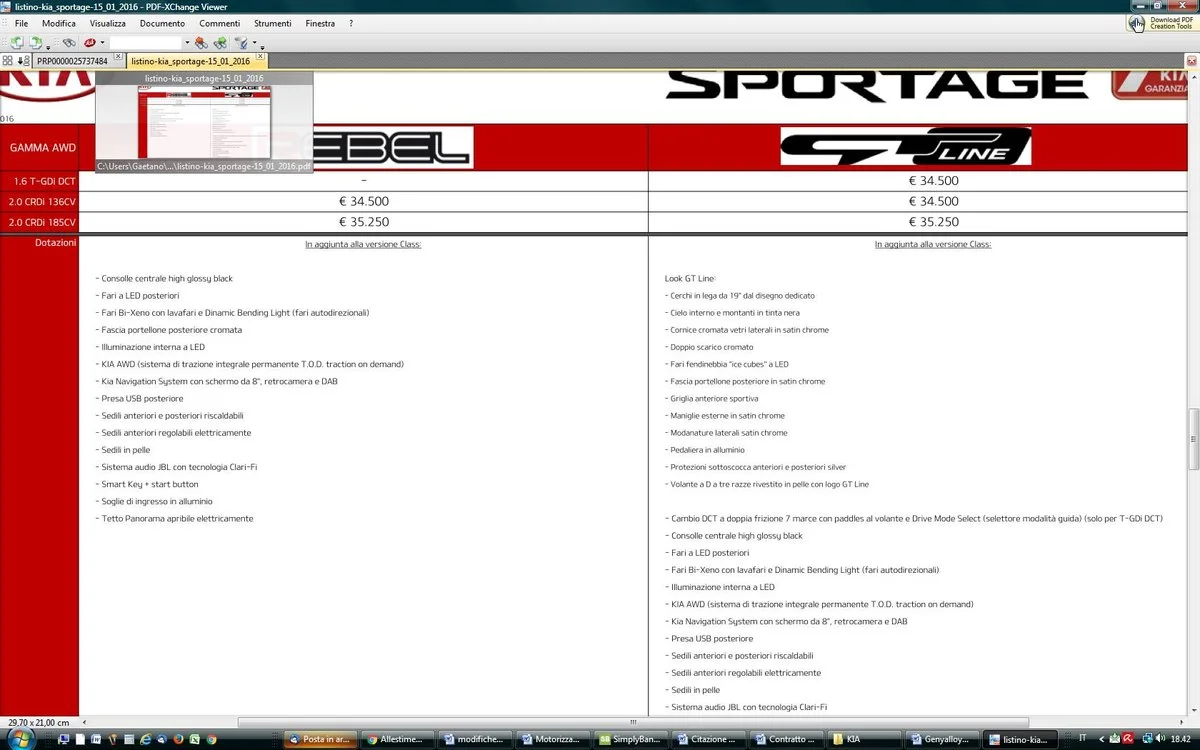1200x750 pixels.
Task: Switch to 'Posta in ar...' taskbar window
Action: click(320, 739)
